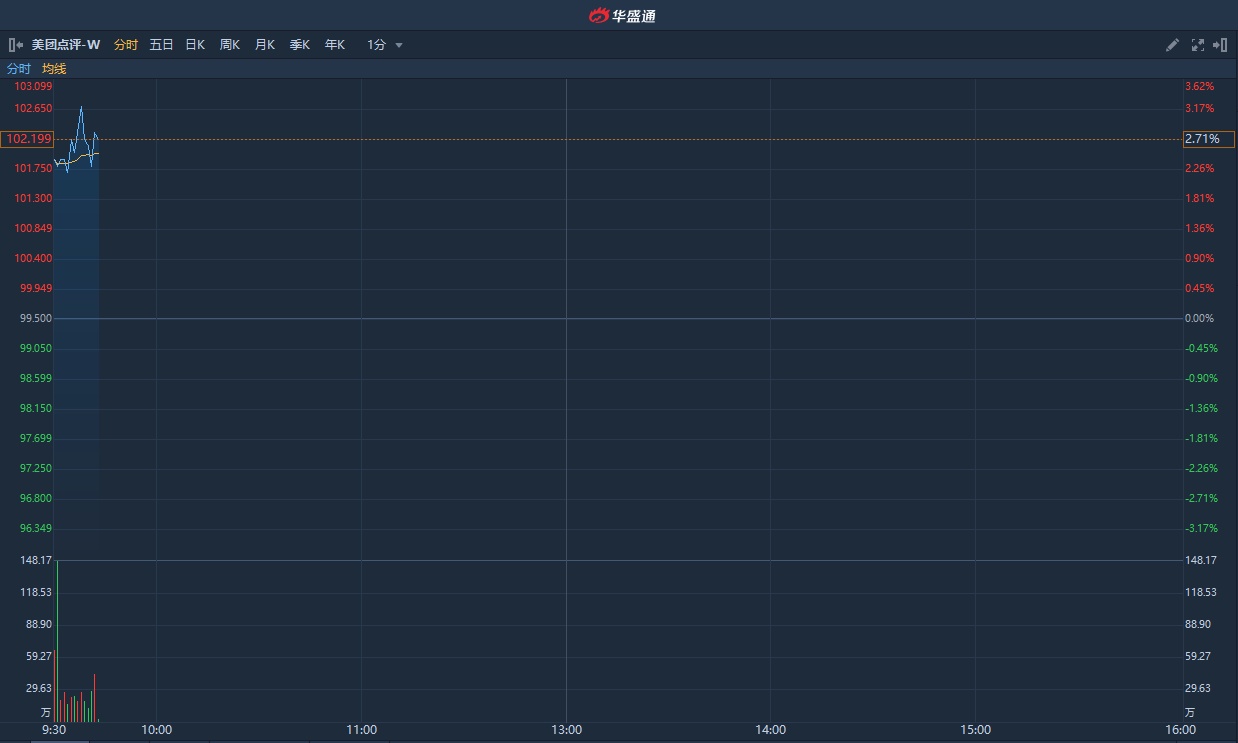Click the -1.81% percent axis label
This screenshot has height=743, width=1238.
coord(1201,438)
